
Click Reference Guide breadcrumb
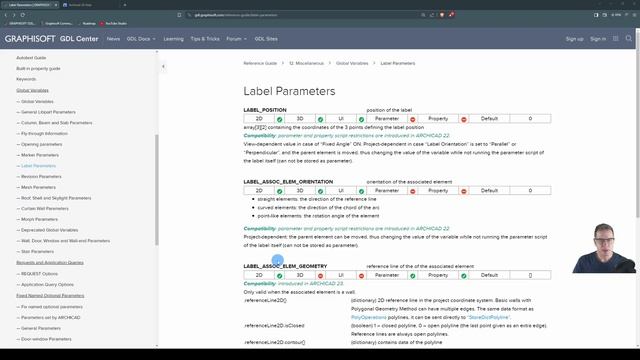[x=260, y=63]
